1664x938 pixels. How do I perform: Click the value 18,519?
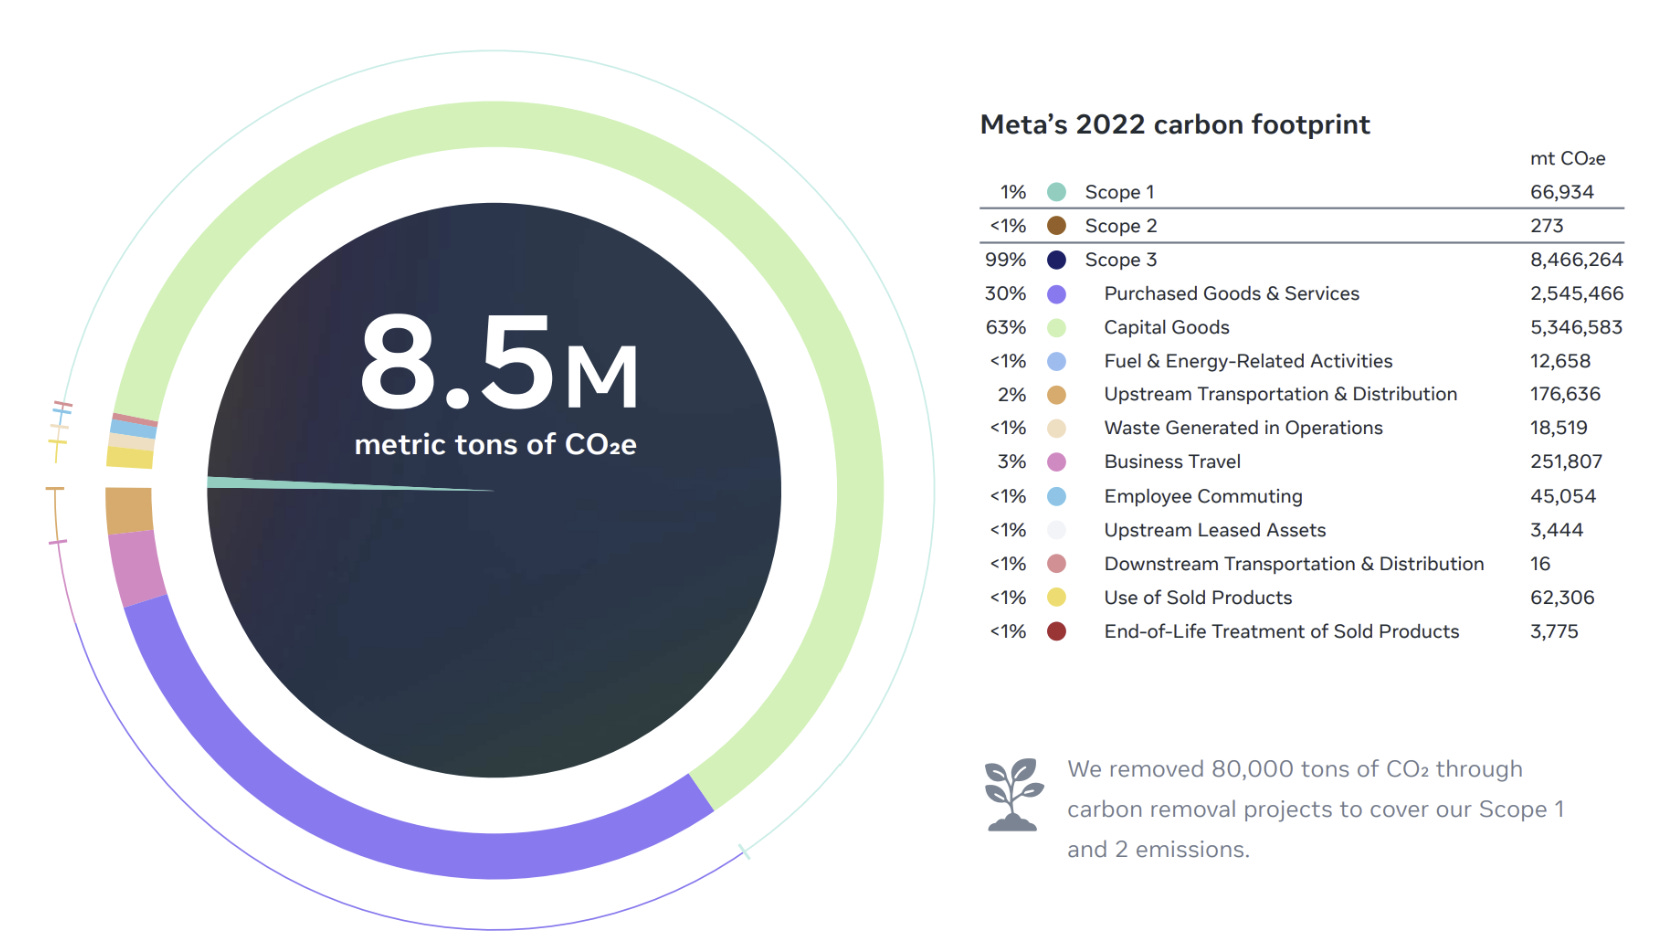coord(1559,428)
